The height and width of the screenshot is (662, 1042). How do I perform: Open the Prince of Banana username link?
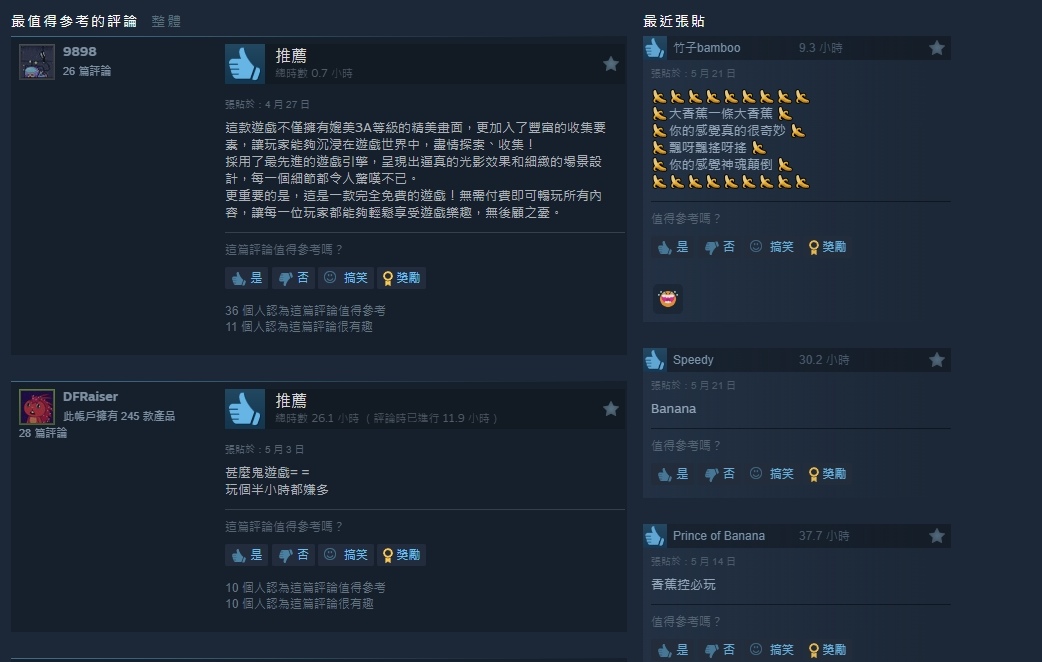(x=718, y=536)
